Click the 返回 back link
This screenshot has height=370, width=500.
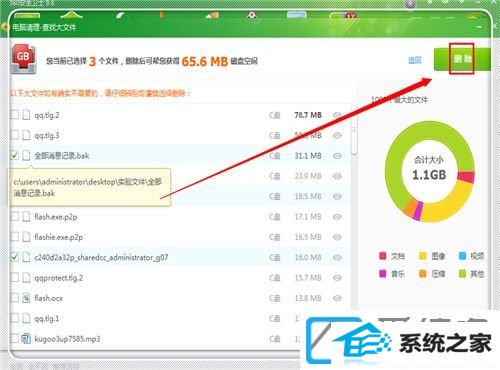coord(414,60)
